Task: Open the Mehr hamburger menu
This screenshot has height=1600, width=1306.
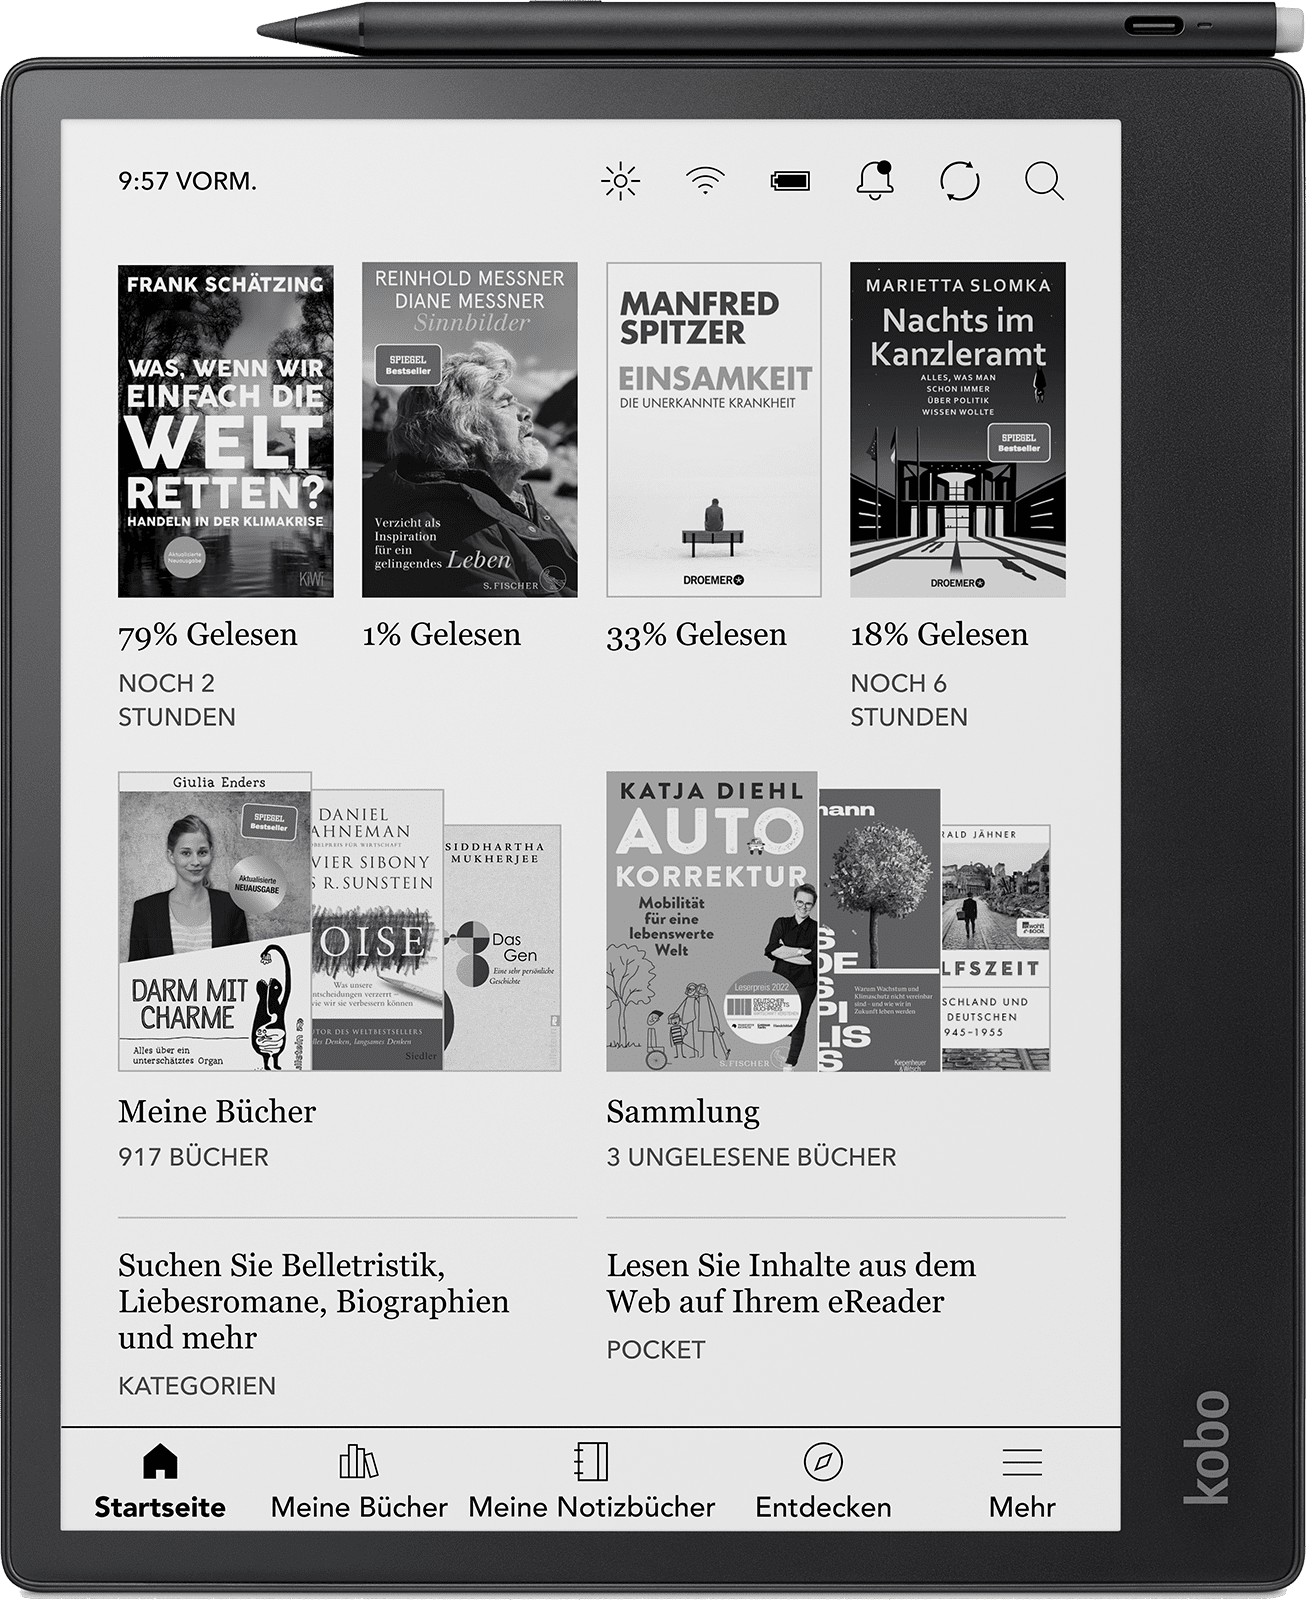Action: coord(1022,1478)
